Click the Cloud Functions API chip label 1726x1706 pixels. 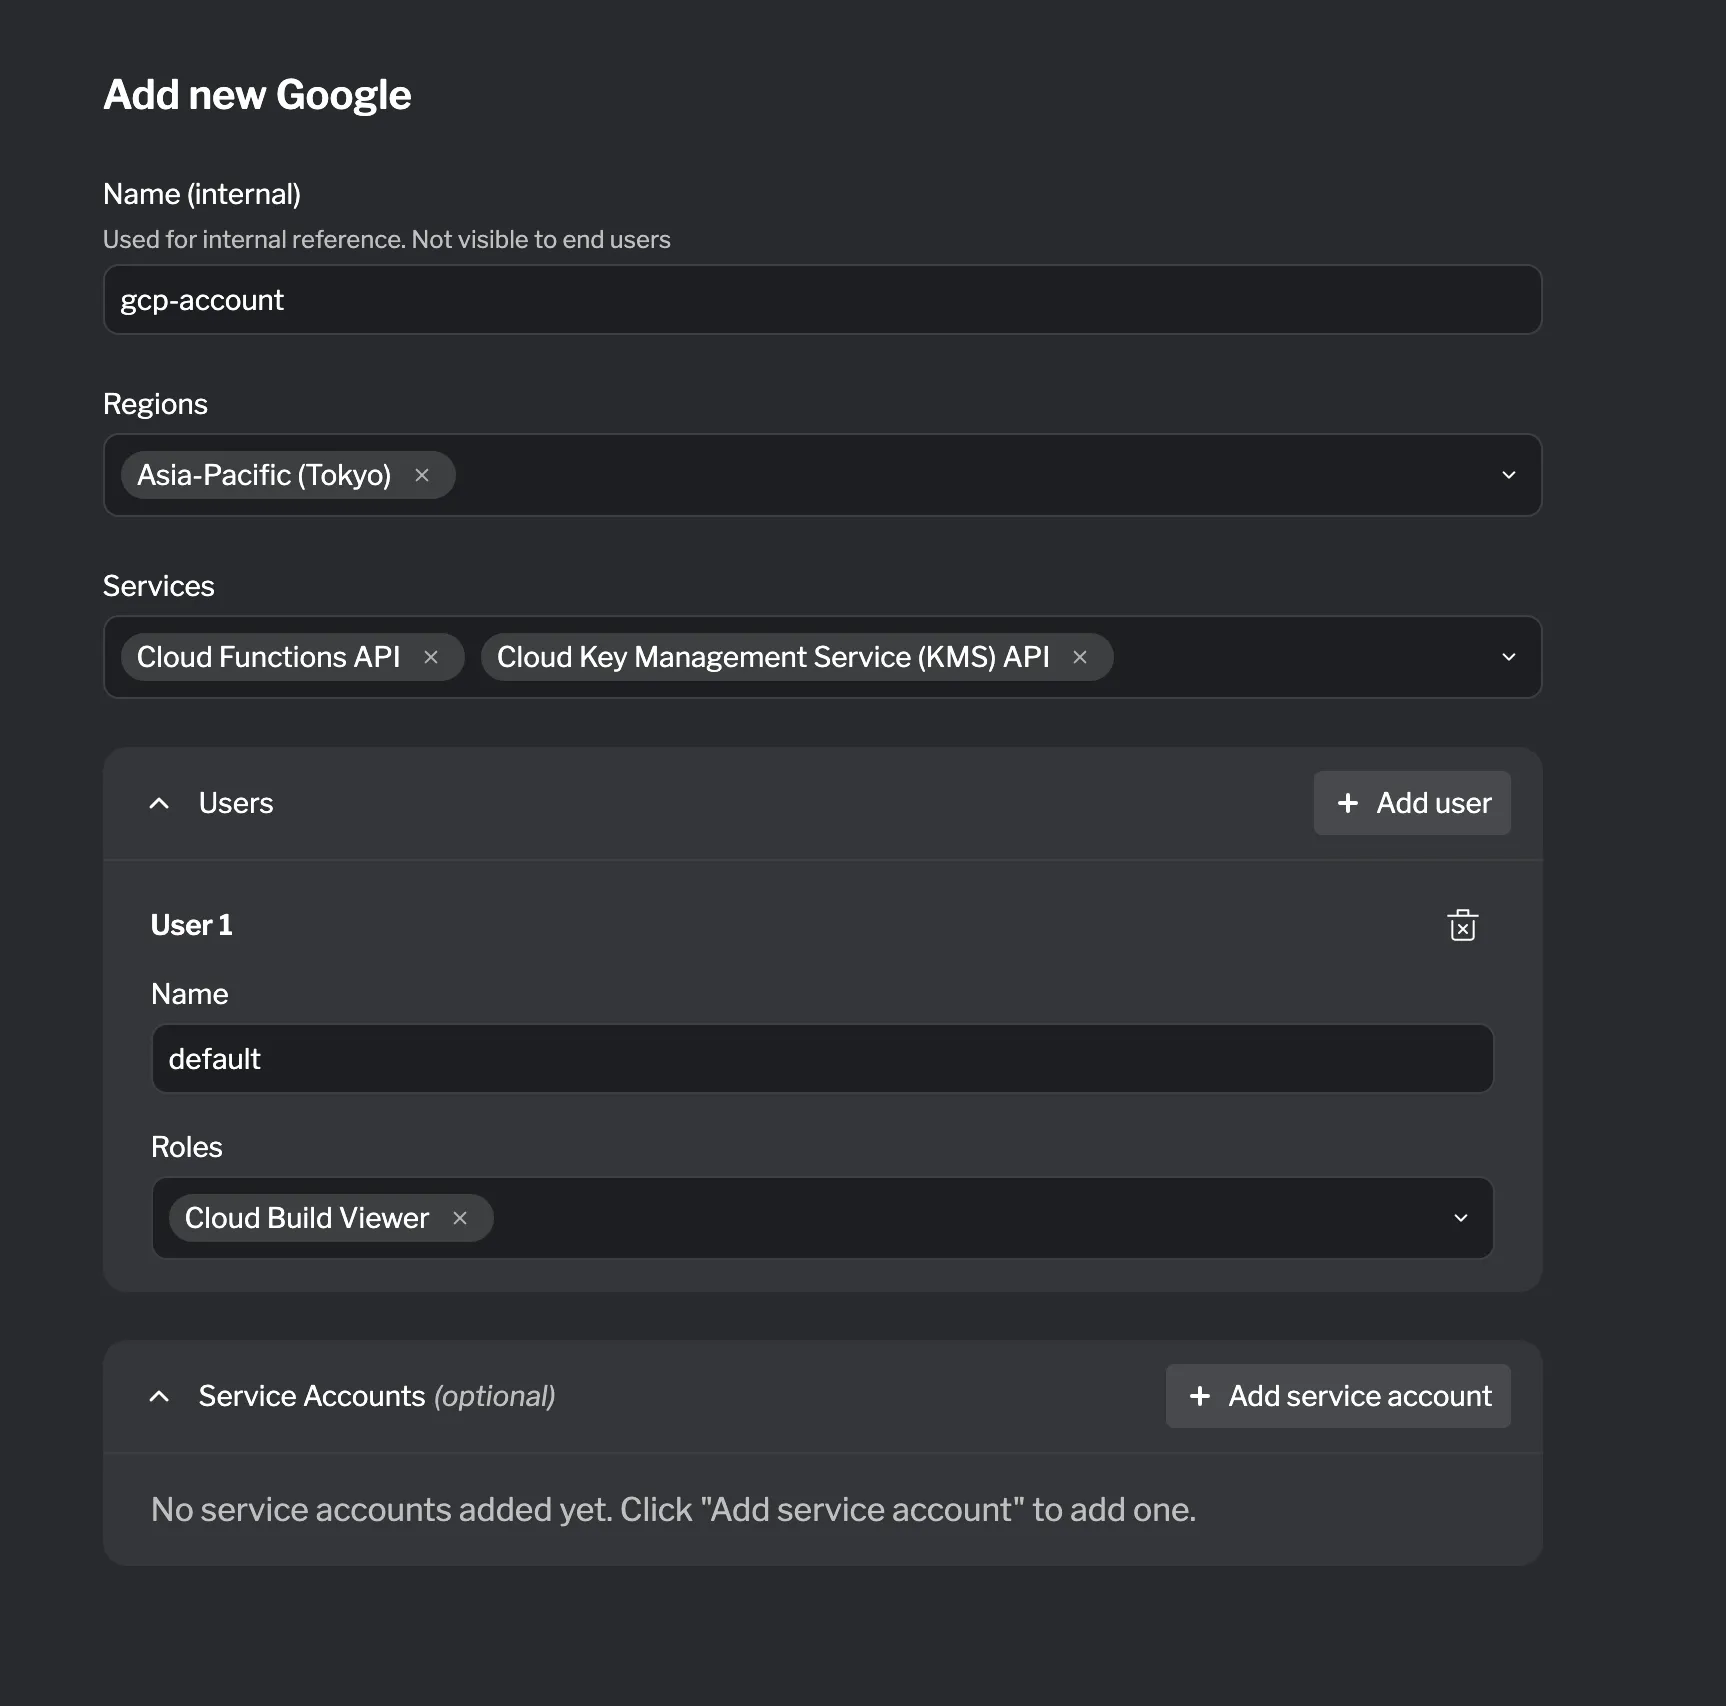click(x=268, y=657)
